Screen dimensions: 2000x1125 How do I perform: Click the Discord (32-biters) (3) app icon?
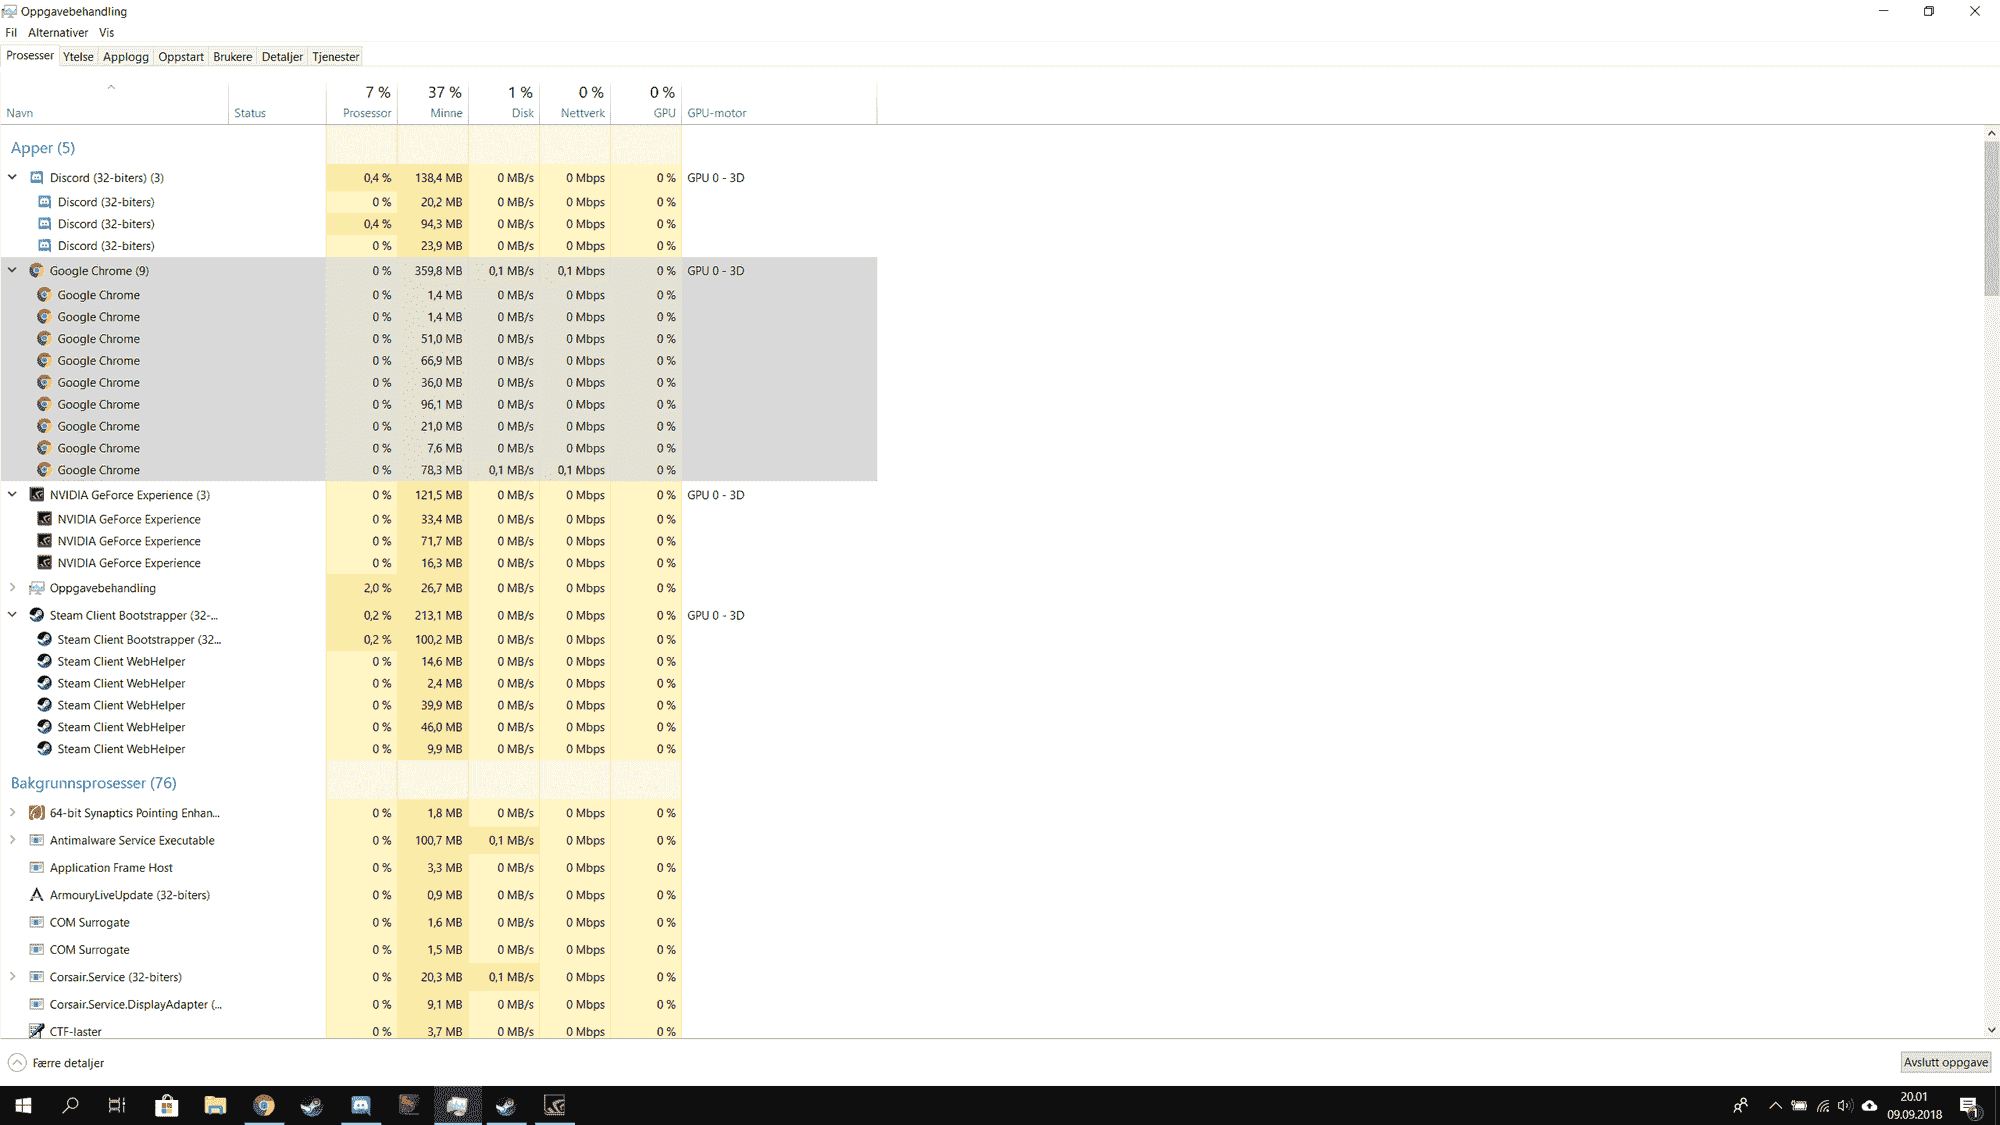(37, 178)
